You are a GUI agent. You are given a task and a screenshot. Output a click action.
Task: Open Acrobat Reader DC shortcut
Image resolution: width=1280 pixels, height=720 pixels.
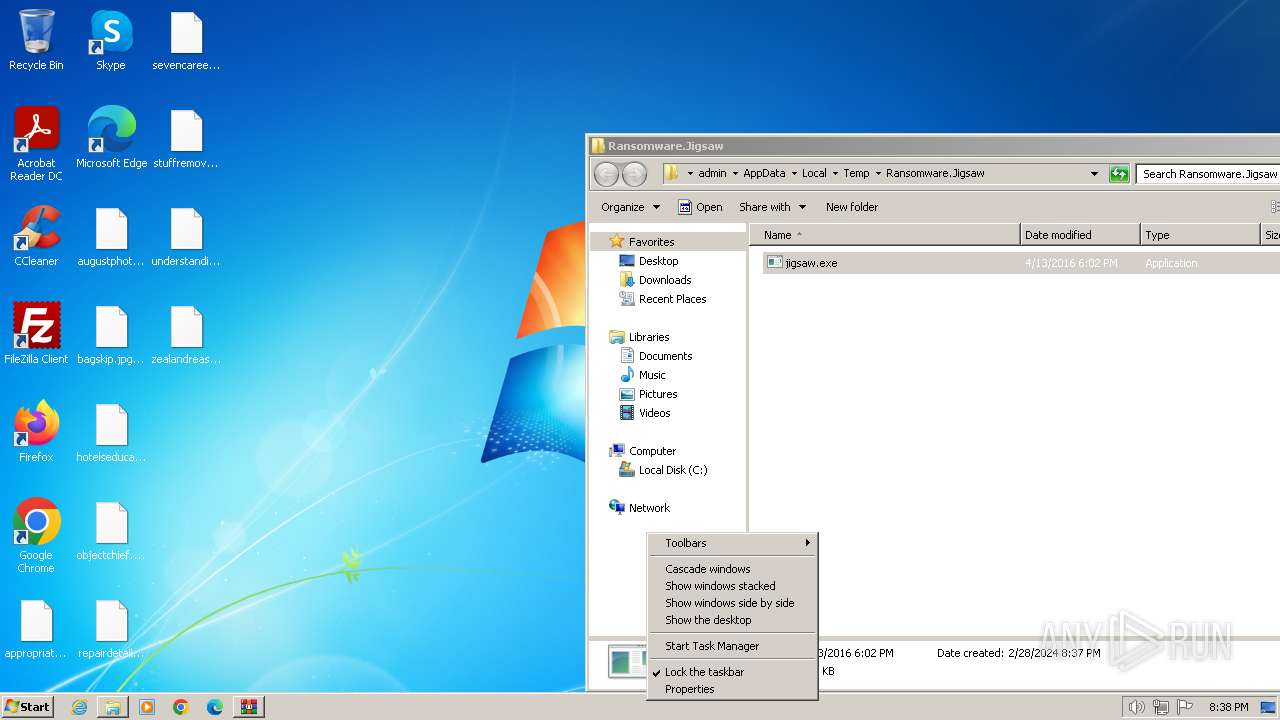[36, 143]
